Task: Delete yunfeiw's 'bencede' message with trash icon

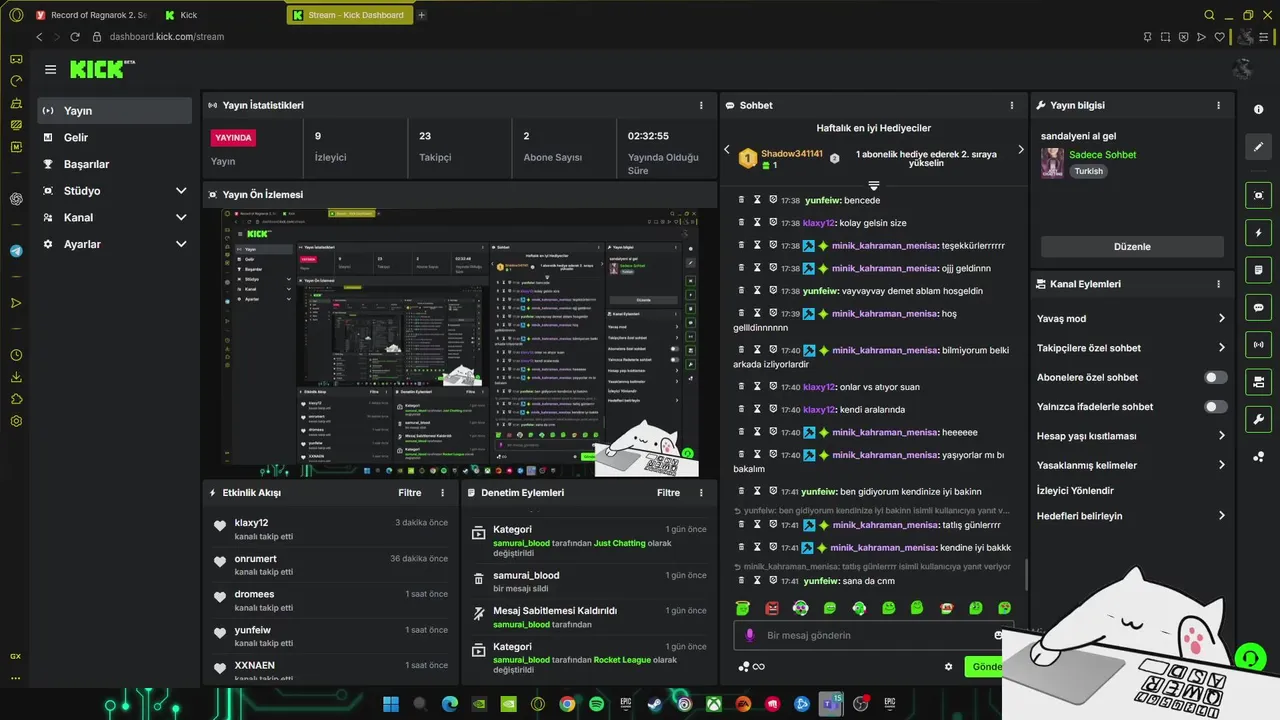Action: [x=741, y=200]
